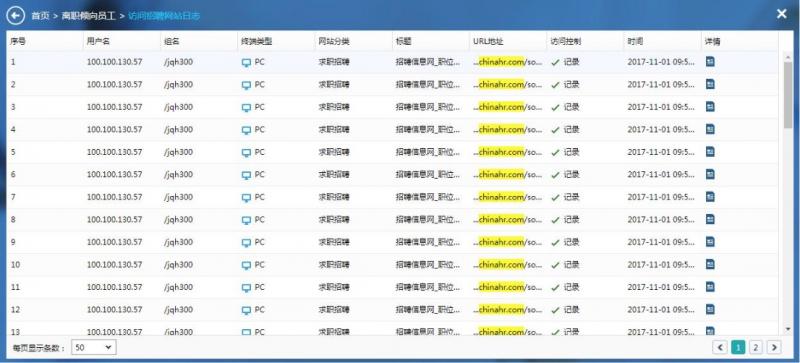Open details icon for row 7
800x363 pixels.
click(710, 197)
